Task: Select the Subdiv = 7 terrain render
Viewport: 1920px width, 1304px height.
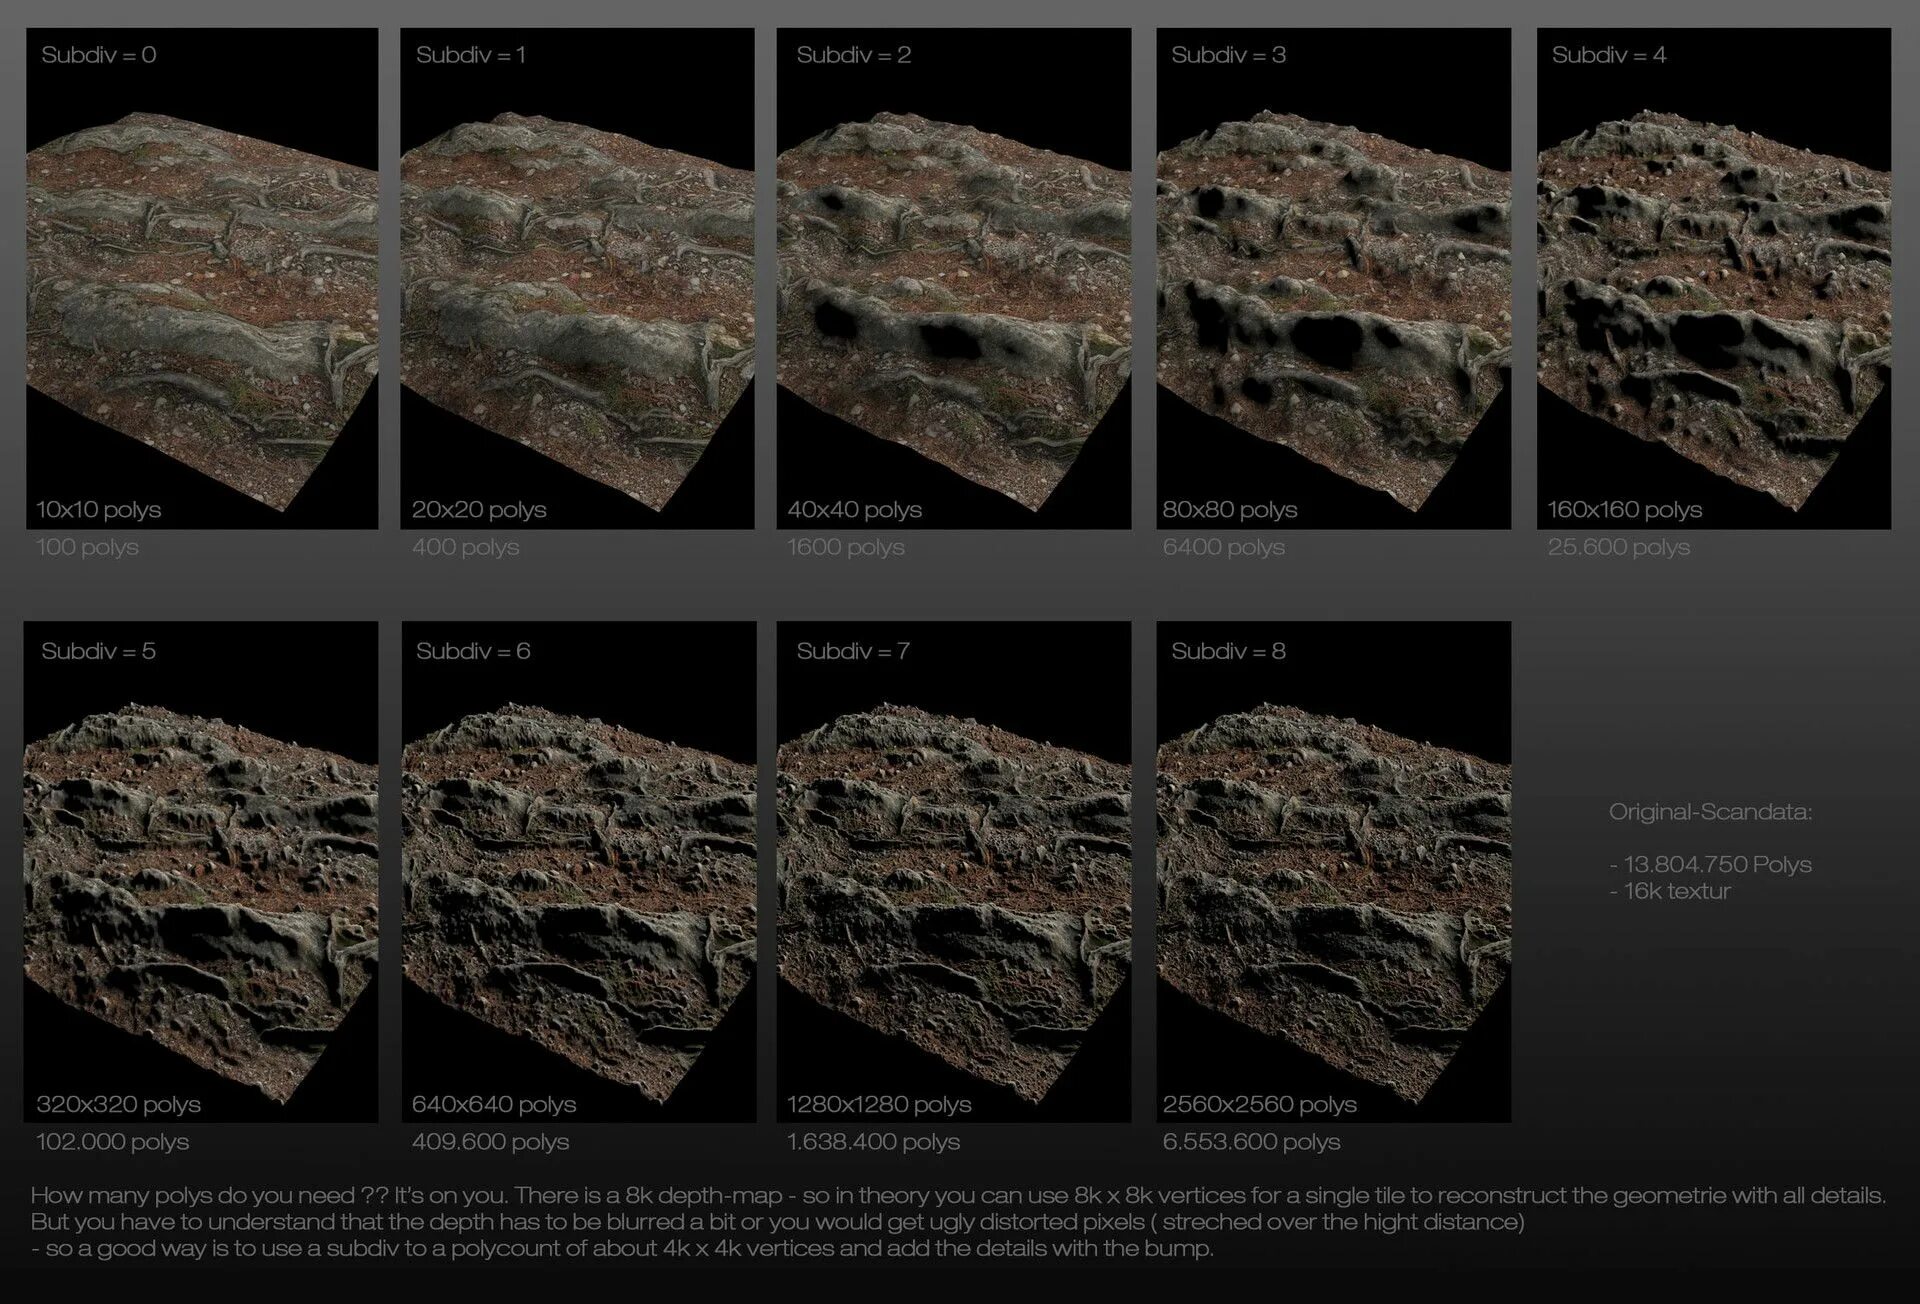Action: point(954,872)
